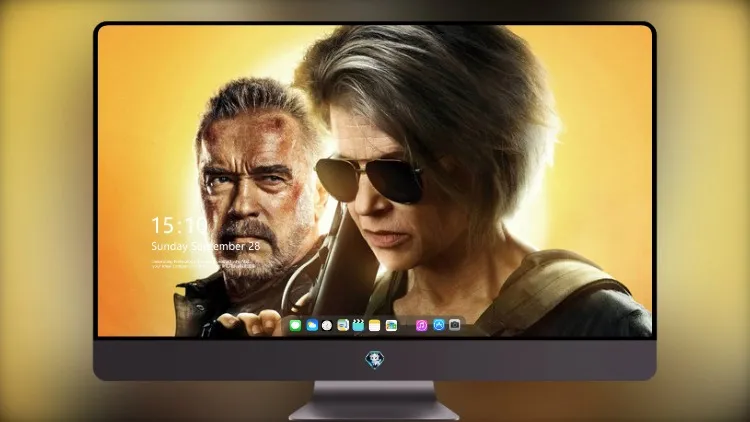
Task: Open the blue App Store icon
Action: click(x=439, y=325)
